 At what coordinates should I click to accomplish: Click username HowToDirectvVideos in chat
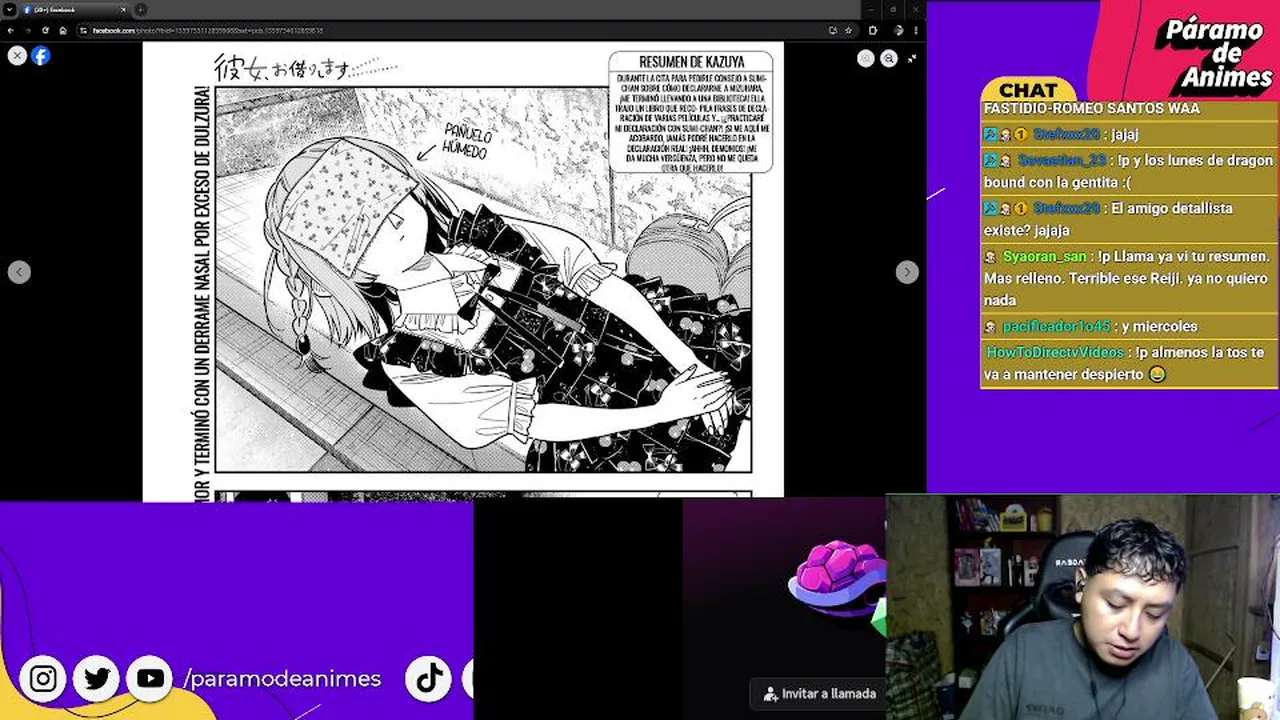[x=1055, y=352]
